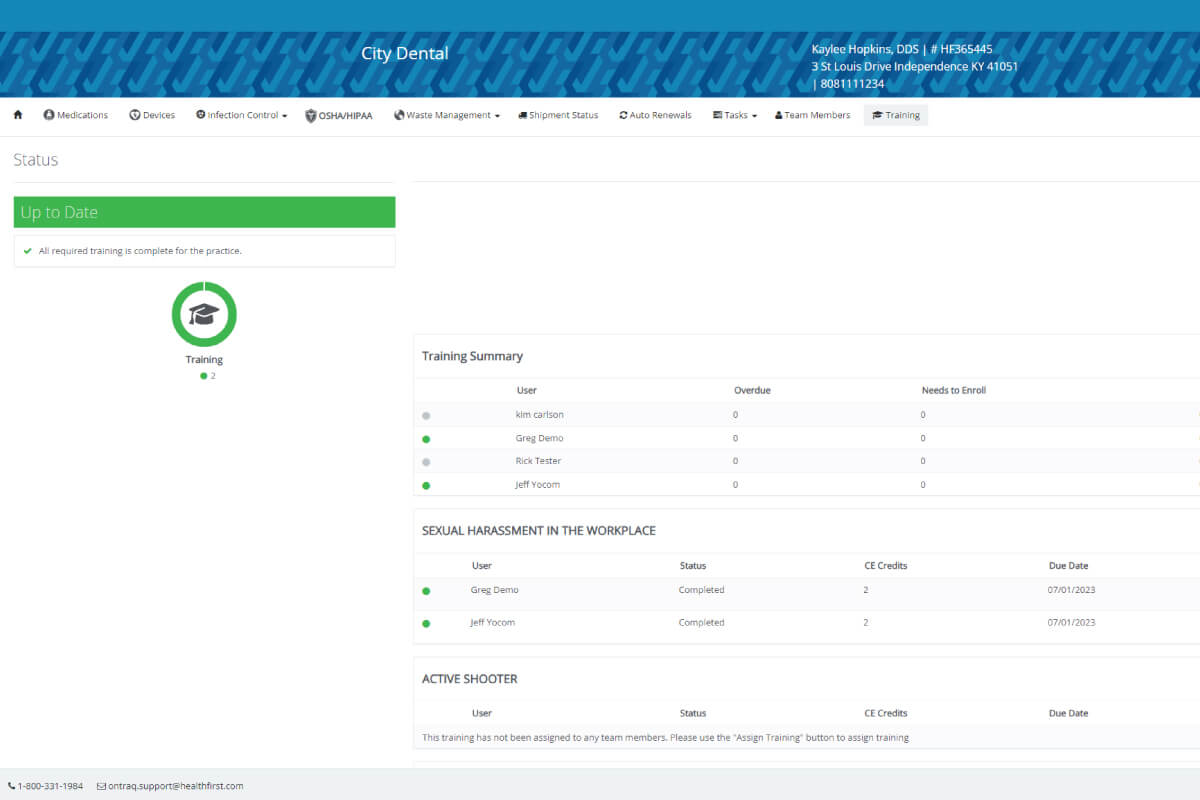Click the phone icon in footer
The height and width of the screenshot is (800, 1200).
[x=11, y=786]
